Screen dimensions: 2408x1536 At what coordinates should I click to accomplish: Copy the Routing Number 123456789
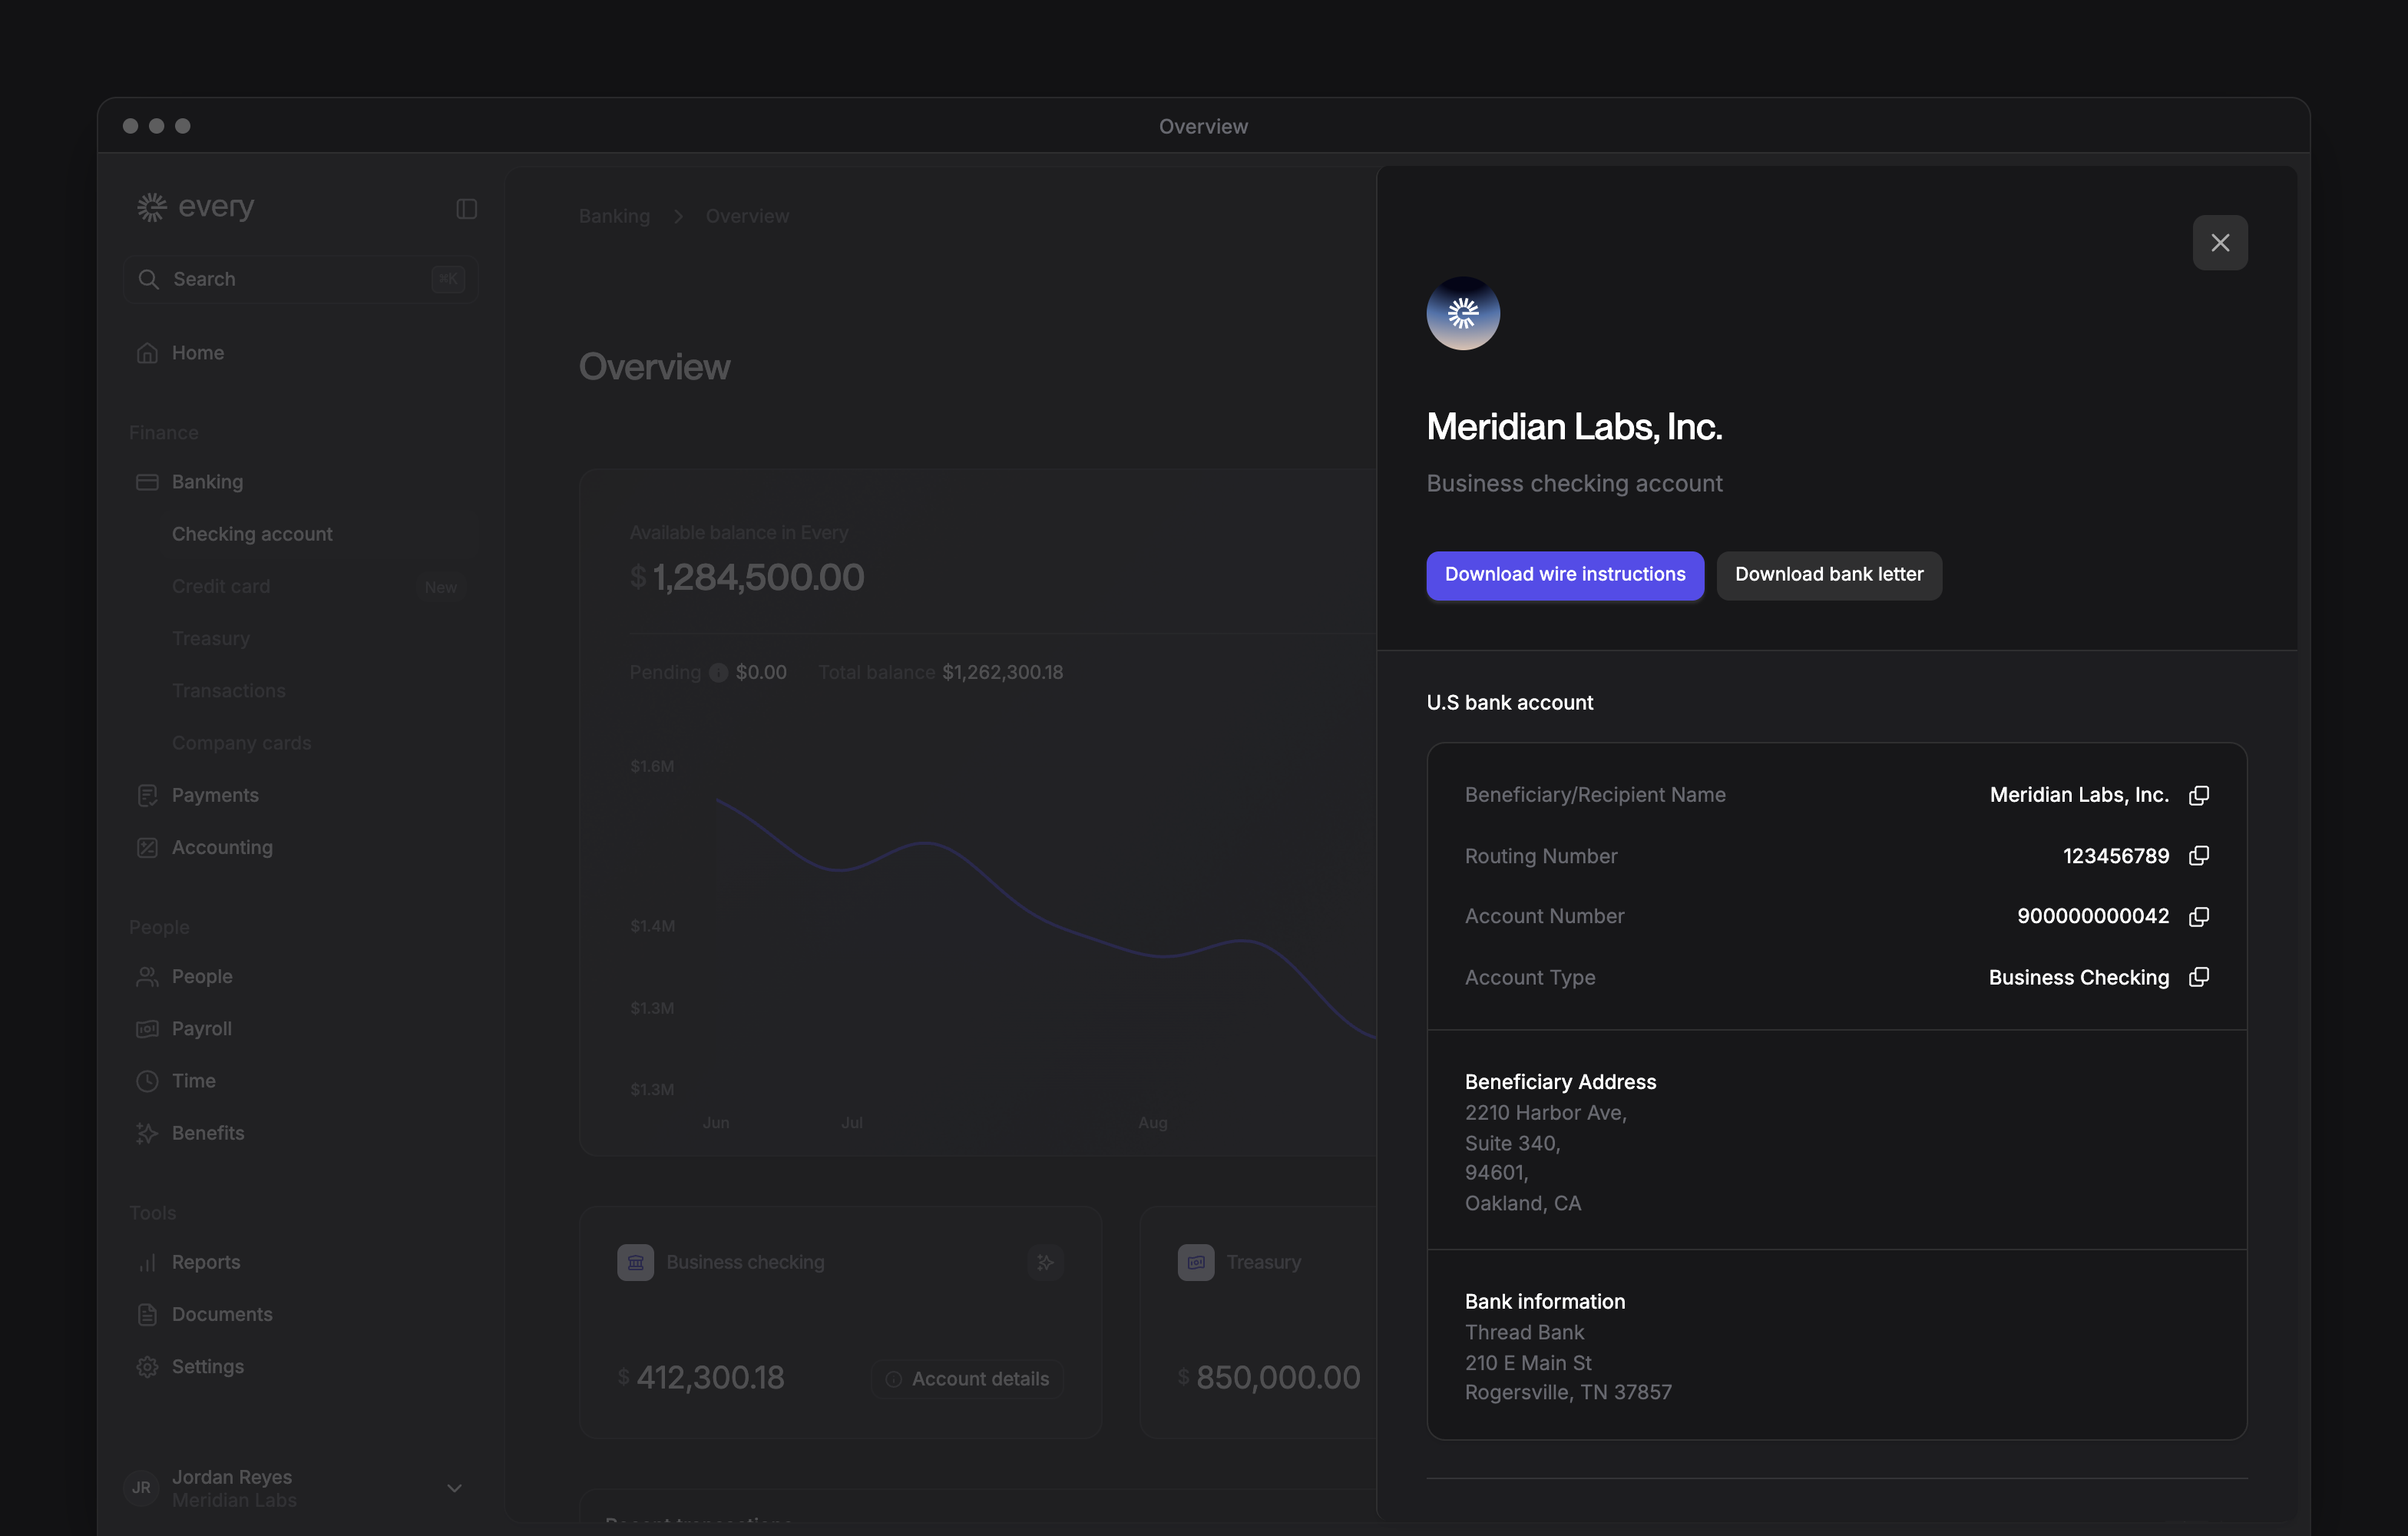(2198, 856)
